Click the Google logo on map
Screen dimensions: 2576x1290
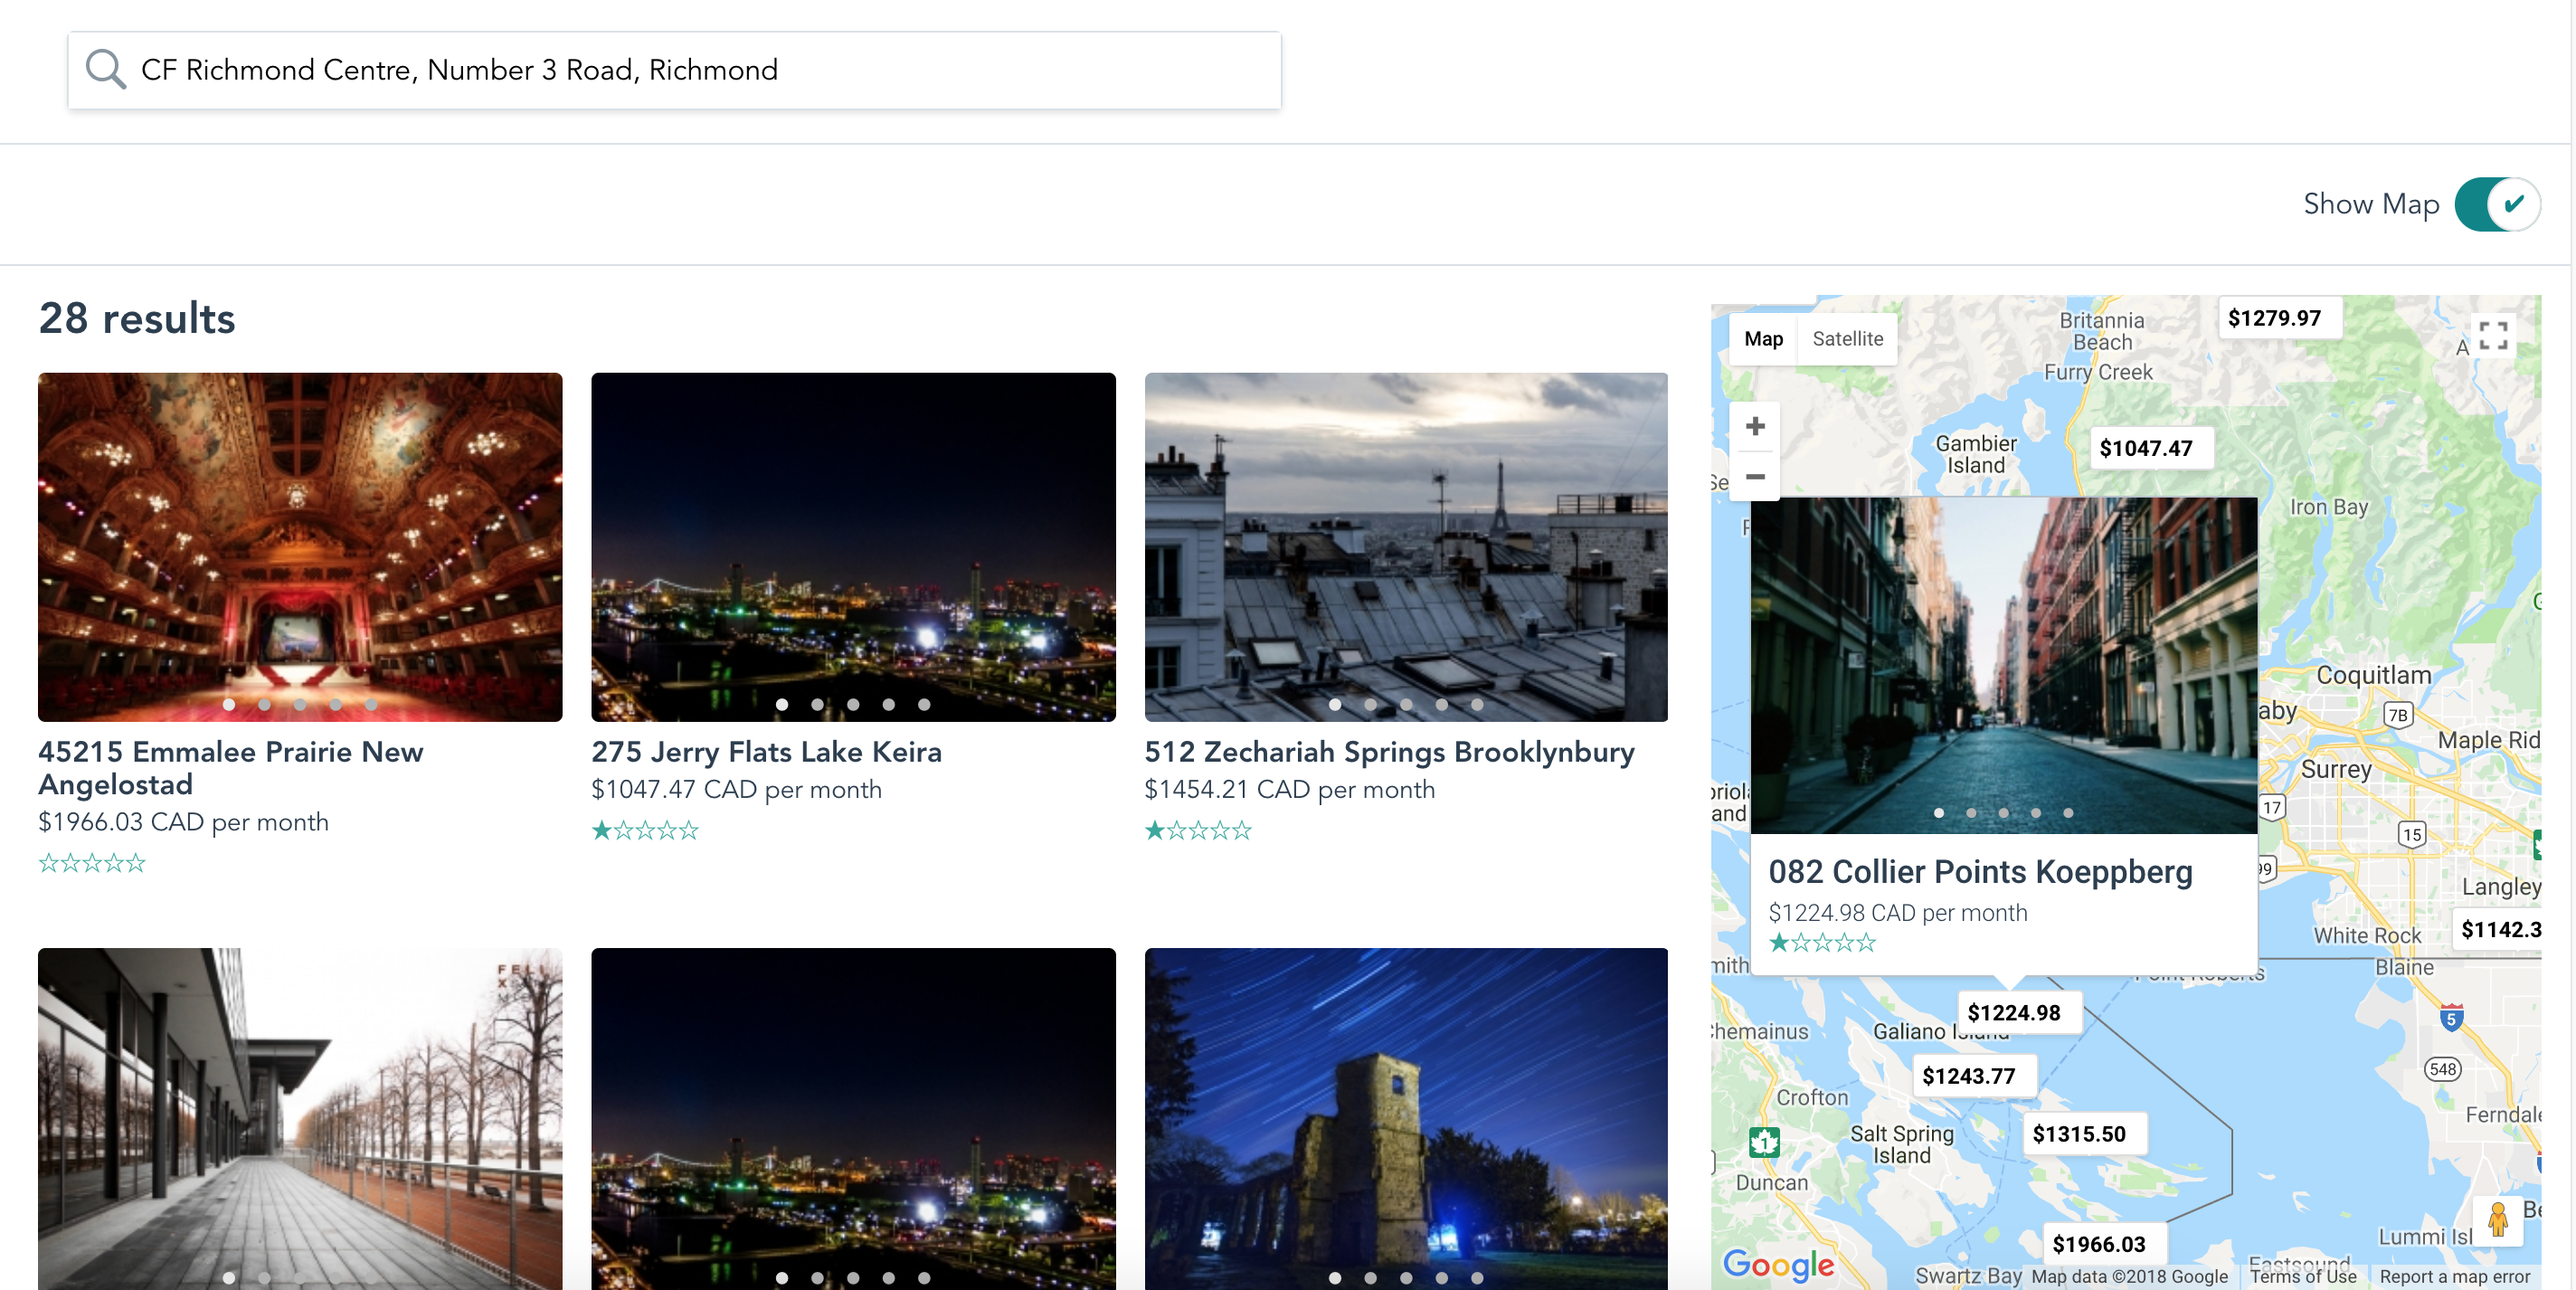click(1778, 1264)
